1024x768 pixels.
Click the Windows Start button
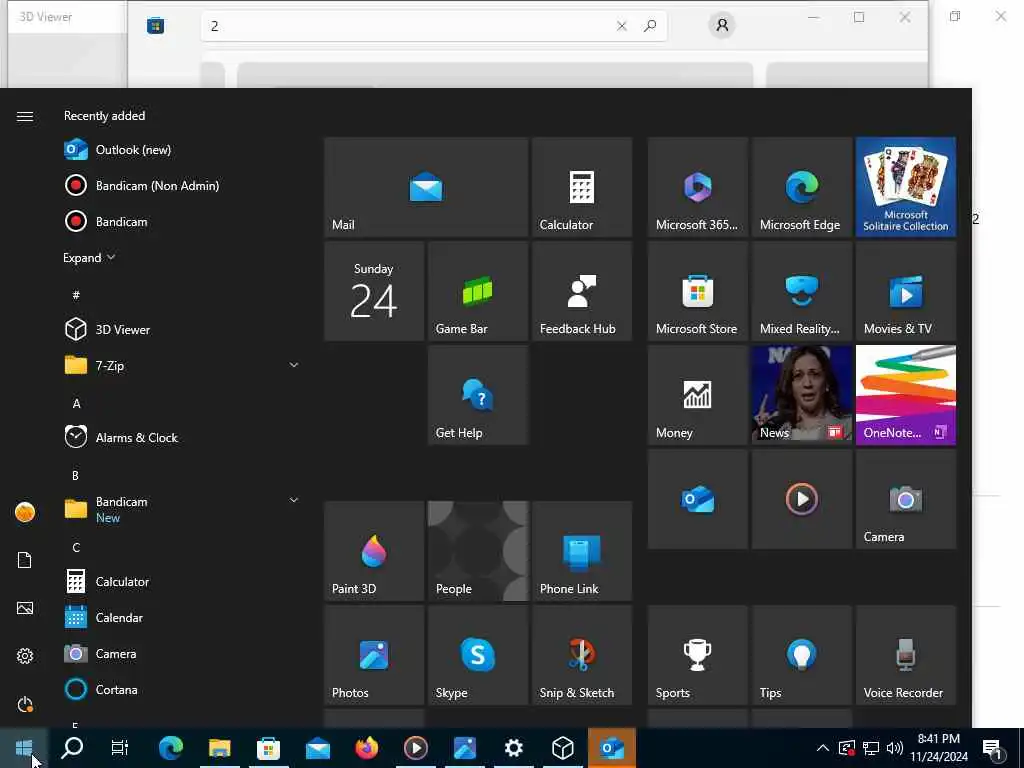pyautogui.click(x=24, y=748)
